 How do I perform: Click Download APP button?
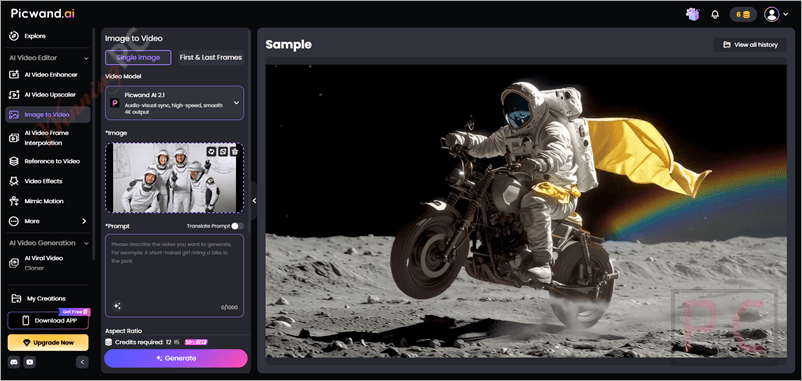(x=48, y=321)
